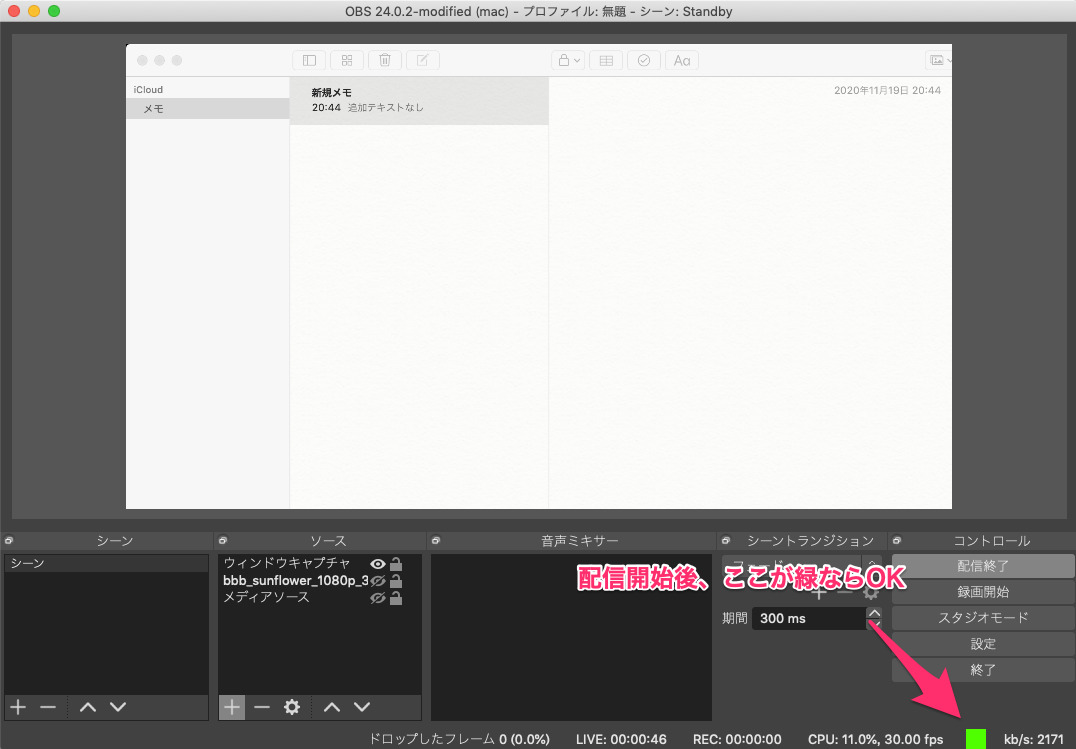Click the ドロップしたフレーム 0 (0.0%) status text
Screen dimensions: 1076x749
(459, 739)
